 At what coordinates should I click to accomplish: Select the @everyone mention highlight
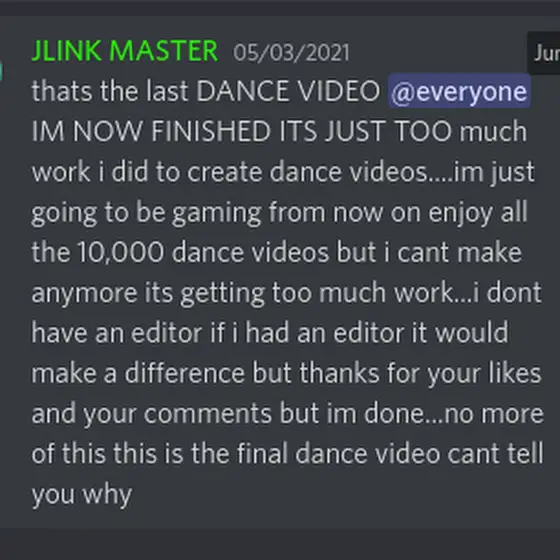pos(459,91)
